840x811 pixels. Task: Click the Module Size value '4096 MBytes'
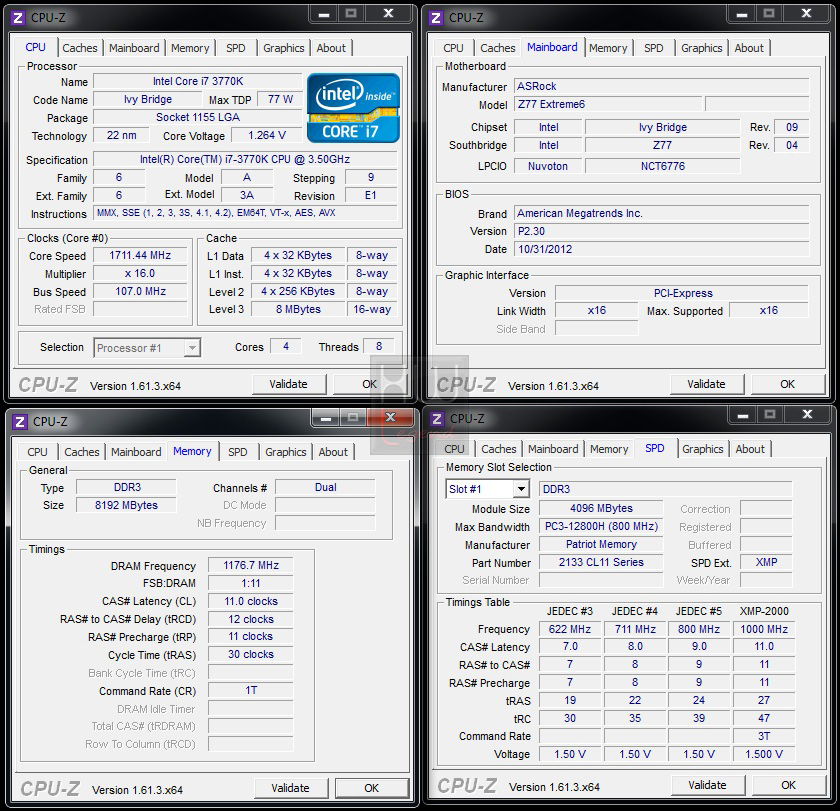pos(601,508)
